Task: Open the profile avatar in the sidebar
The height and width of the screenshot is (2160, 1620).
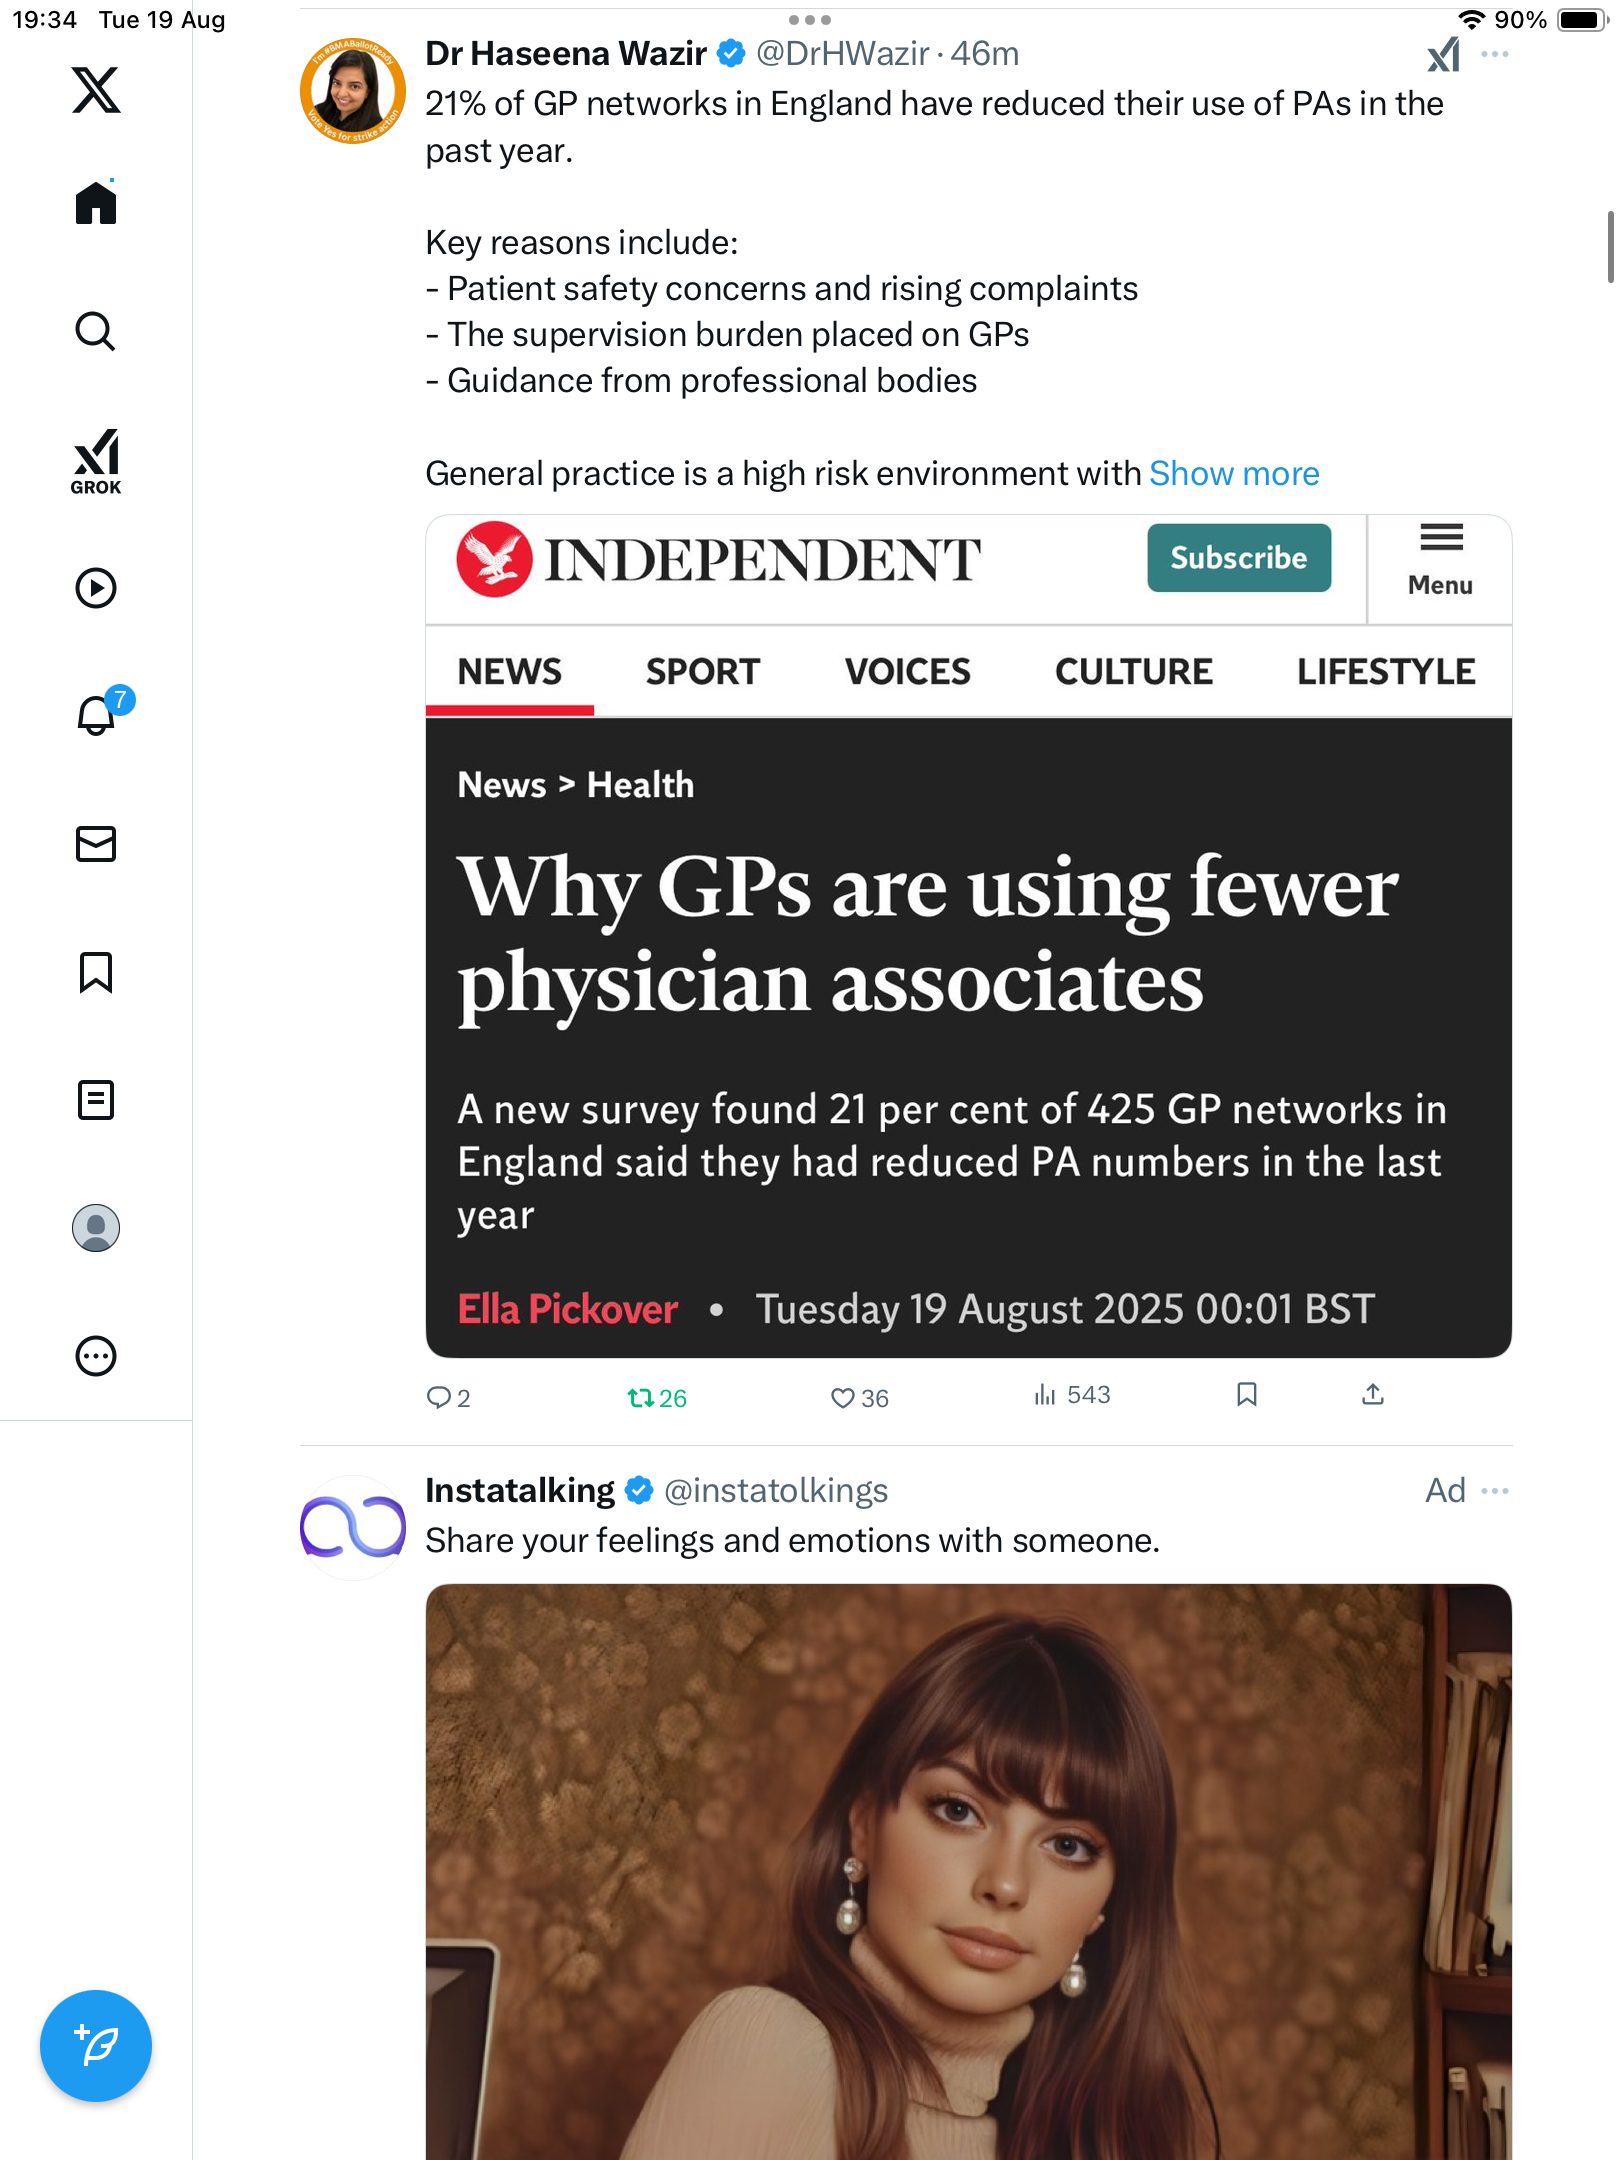Action: (x=96, y=1228)
